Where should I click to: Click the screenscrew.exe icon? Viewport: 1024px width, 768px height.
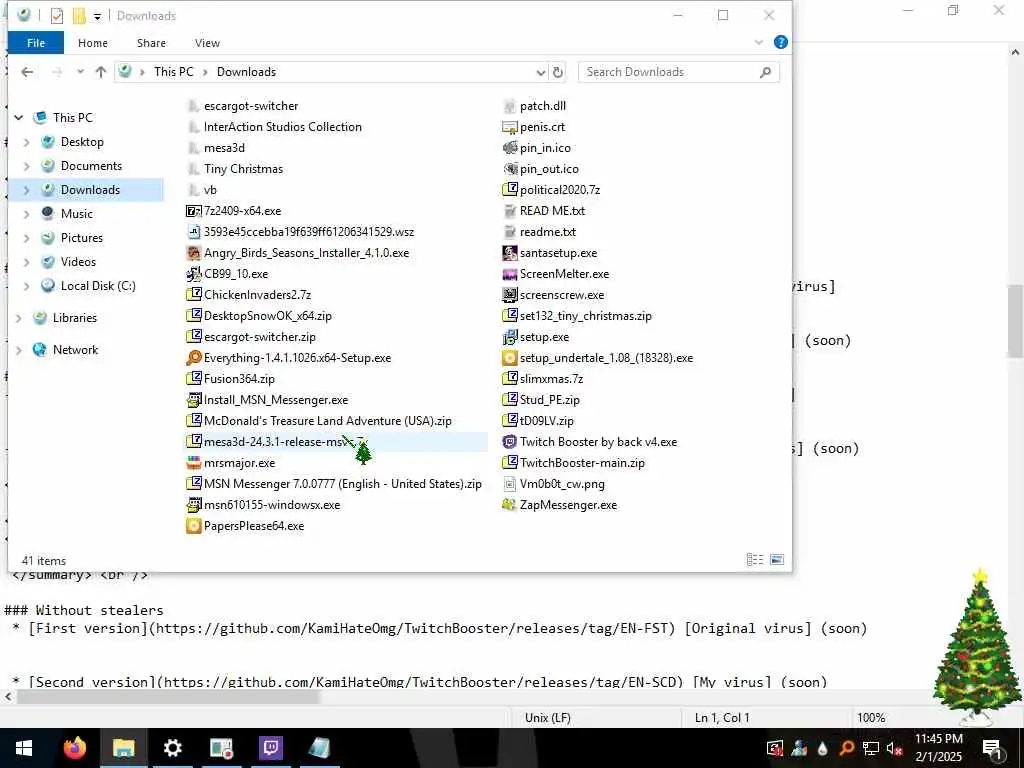click(x=509, y=295)
